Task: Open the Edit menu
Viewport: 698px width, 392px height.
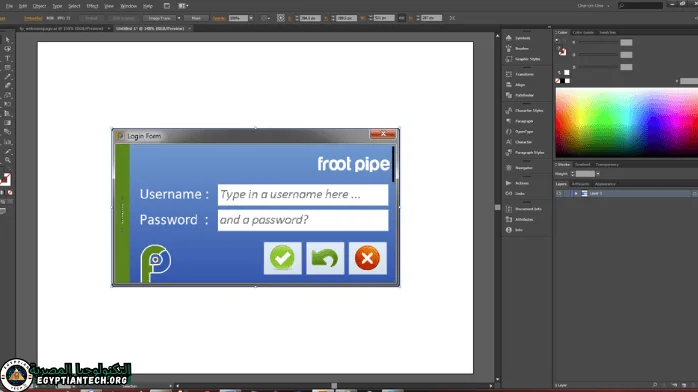Action: tap(23, 6)
